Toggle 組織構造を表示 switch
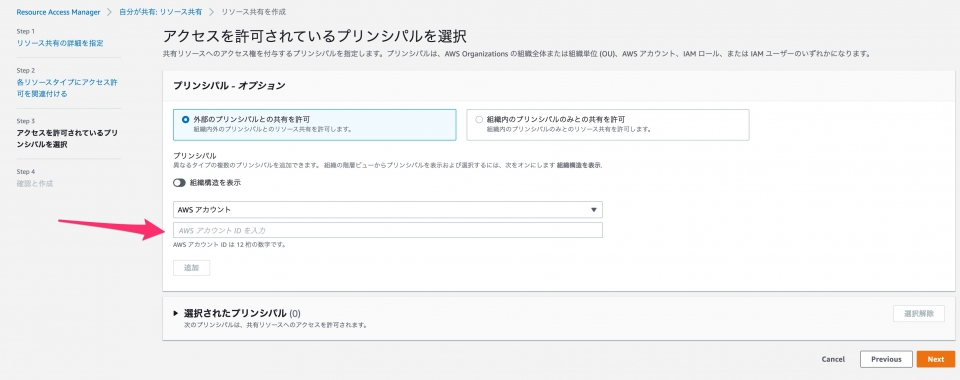The width and height of the screenshot is (960, 380). [179, 183]
